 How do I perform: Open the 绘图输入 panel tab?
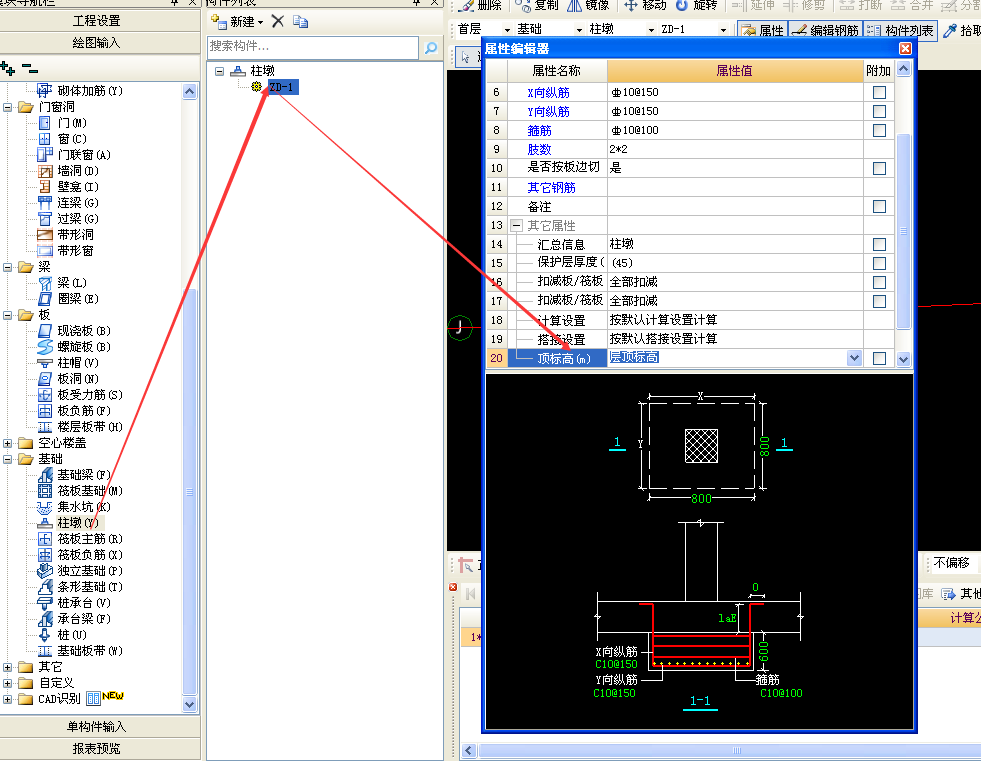(97, 43)
